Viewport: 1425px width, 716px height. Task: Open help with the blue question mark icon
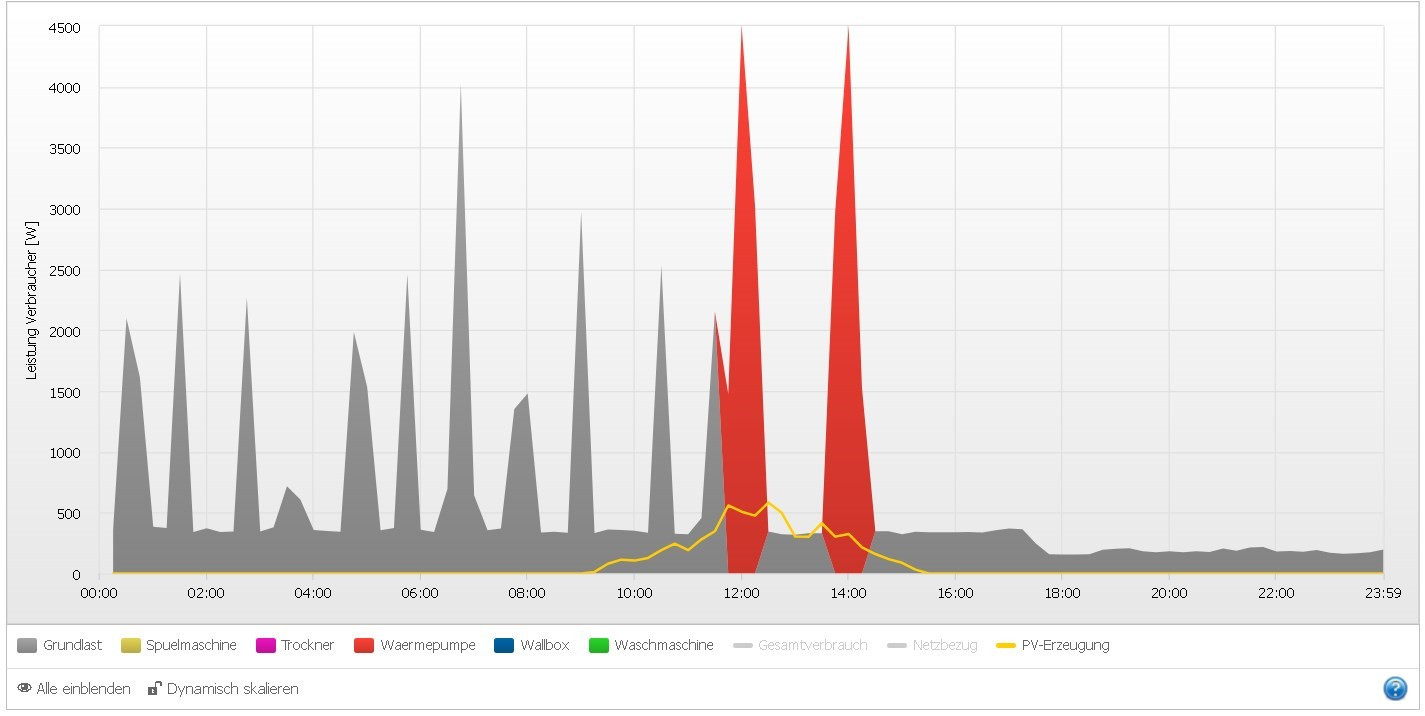click(1395, 688)
